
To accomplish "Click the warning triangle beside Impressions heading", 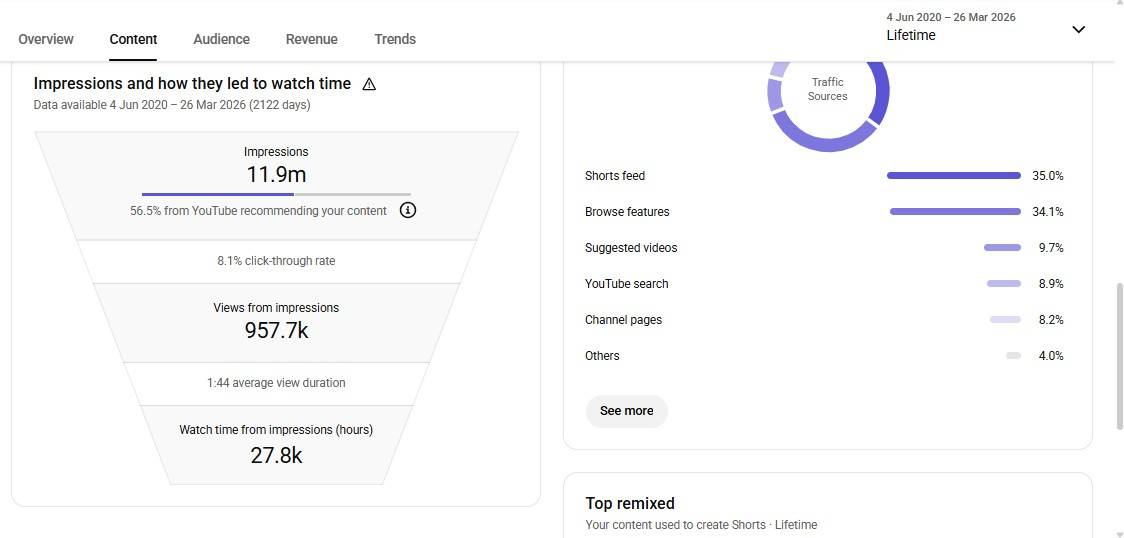I will (x=369, y=84).
